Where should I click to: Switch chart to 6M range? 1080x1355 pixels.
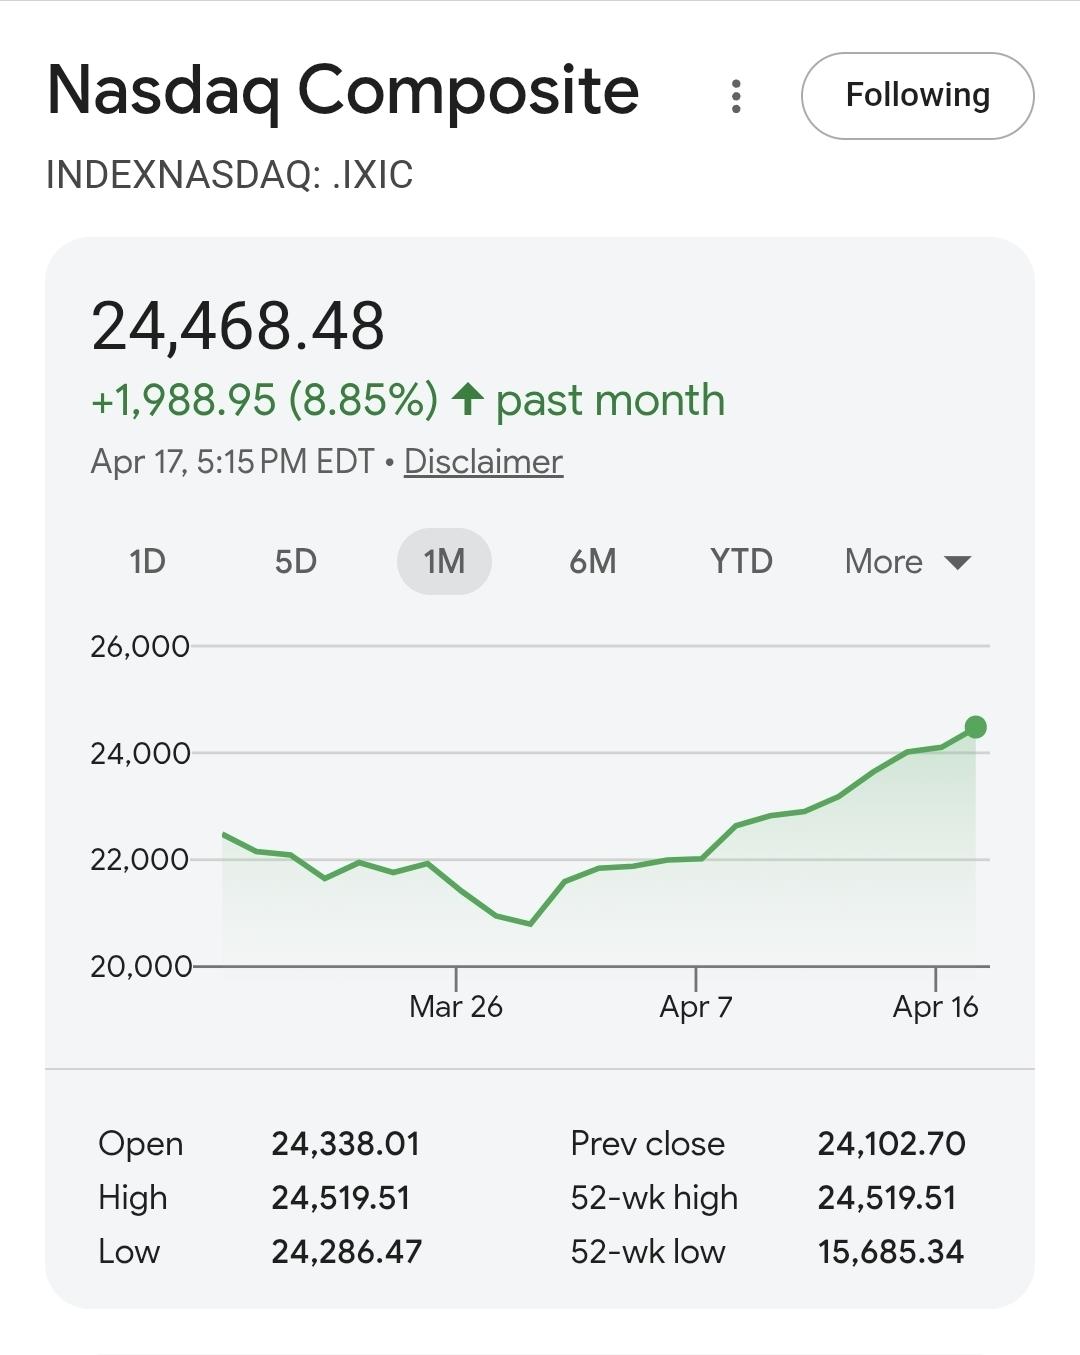coord(592,562)
